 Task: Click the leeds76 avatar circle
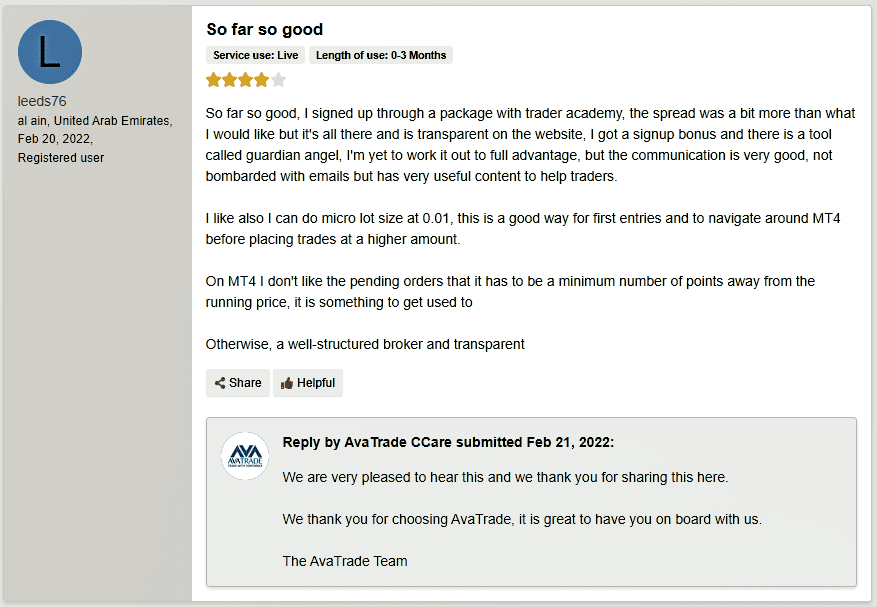50,52
